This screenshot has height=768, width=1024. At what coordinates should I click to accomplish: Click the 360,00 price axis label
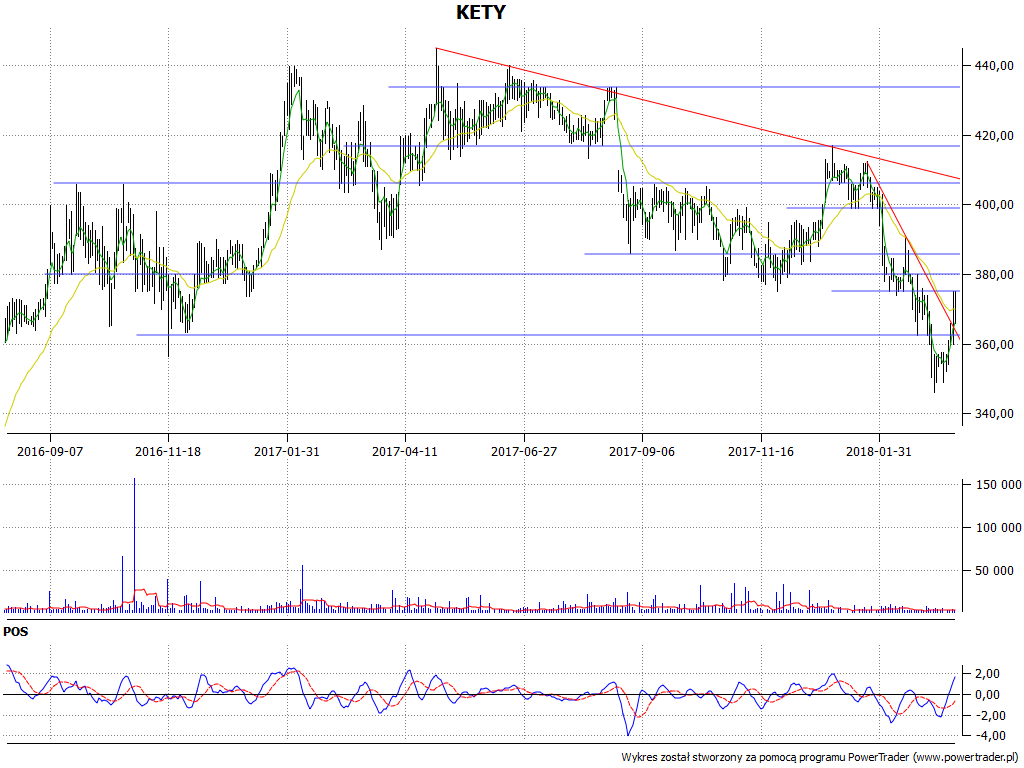point(993,344)
